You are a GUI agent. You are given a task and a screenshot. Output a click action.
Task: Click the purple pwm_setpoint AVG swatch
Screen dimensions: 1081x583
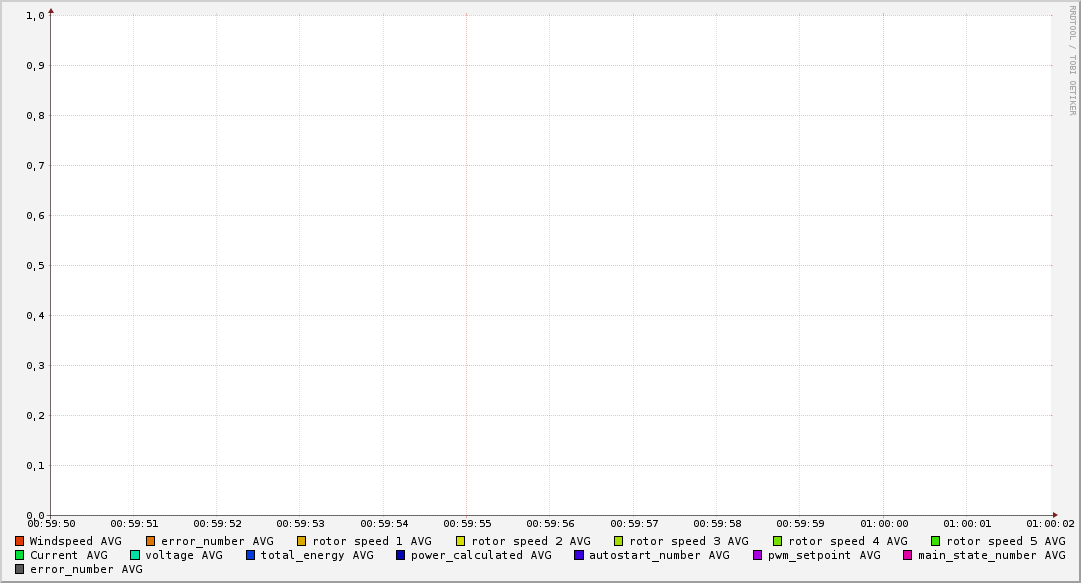point(758,555)
